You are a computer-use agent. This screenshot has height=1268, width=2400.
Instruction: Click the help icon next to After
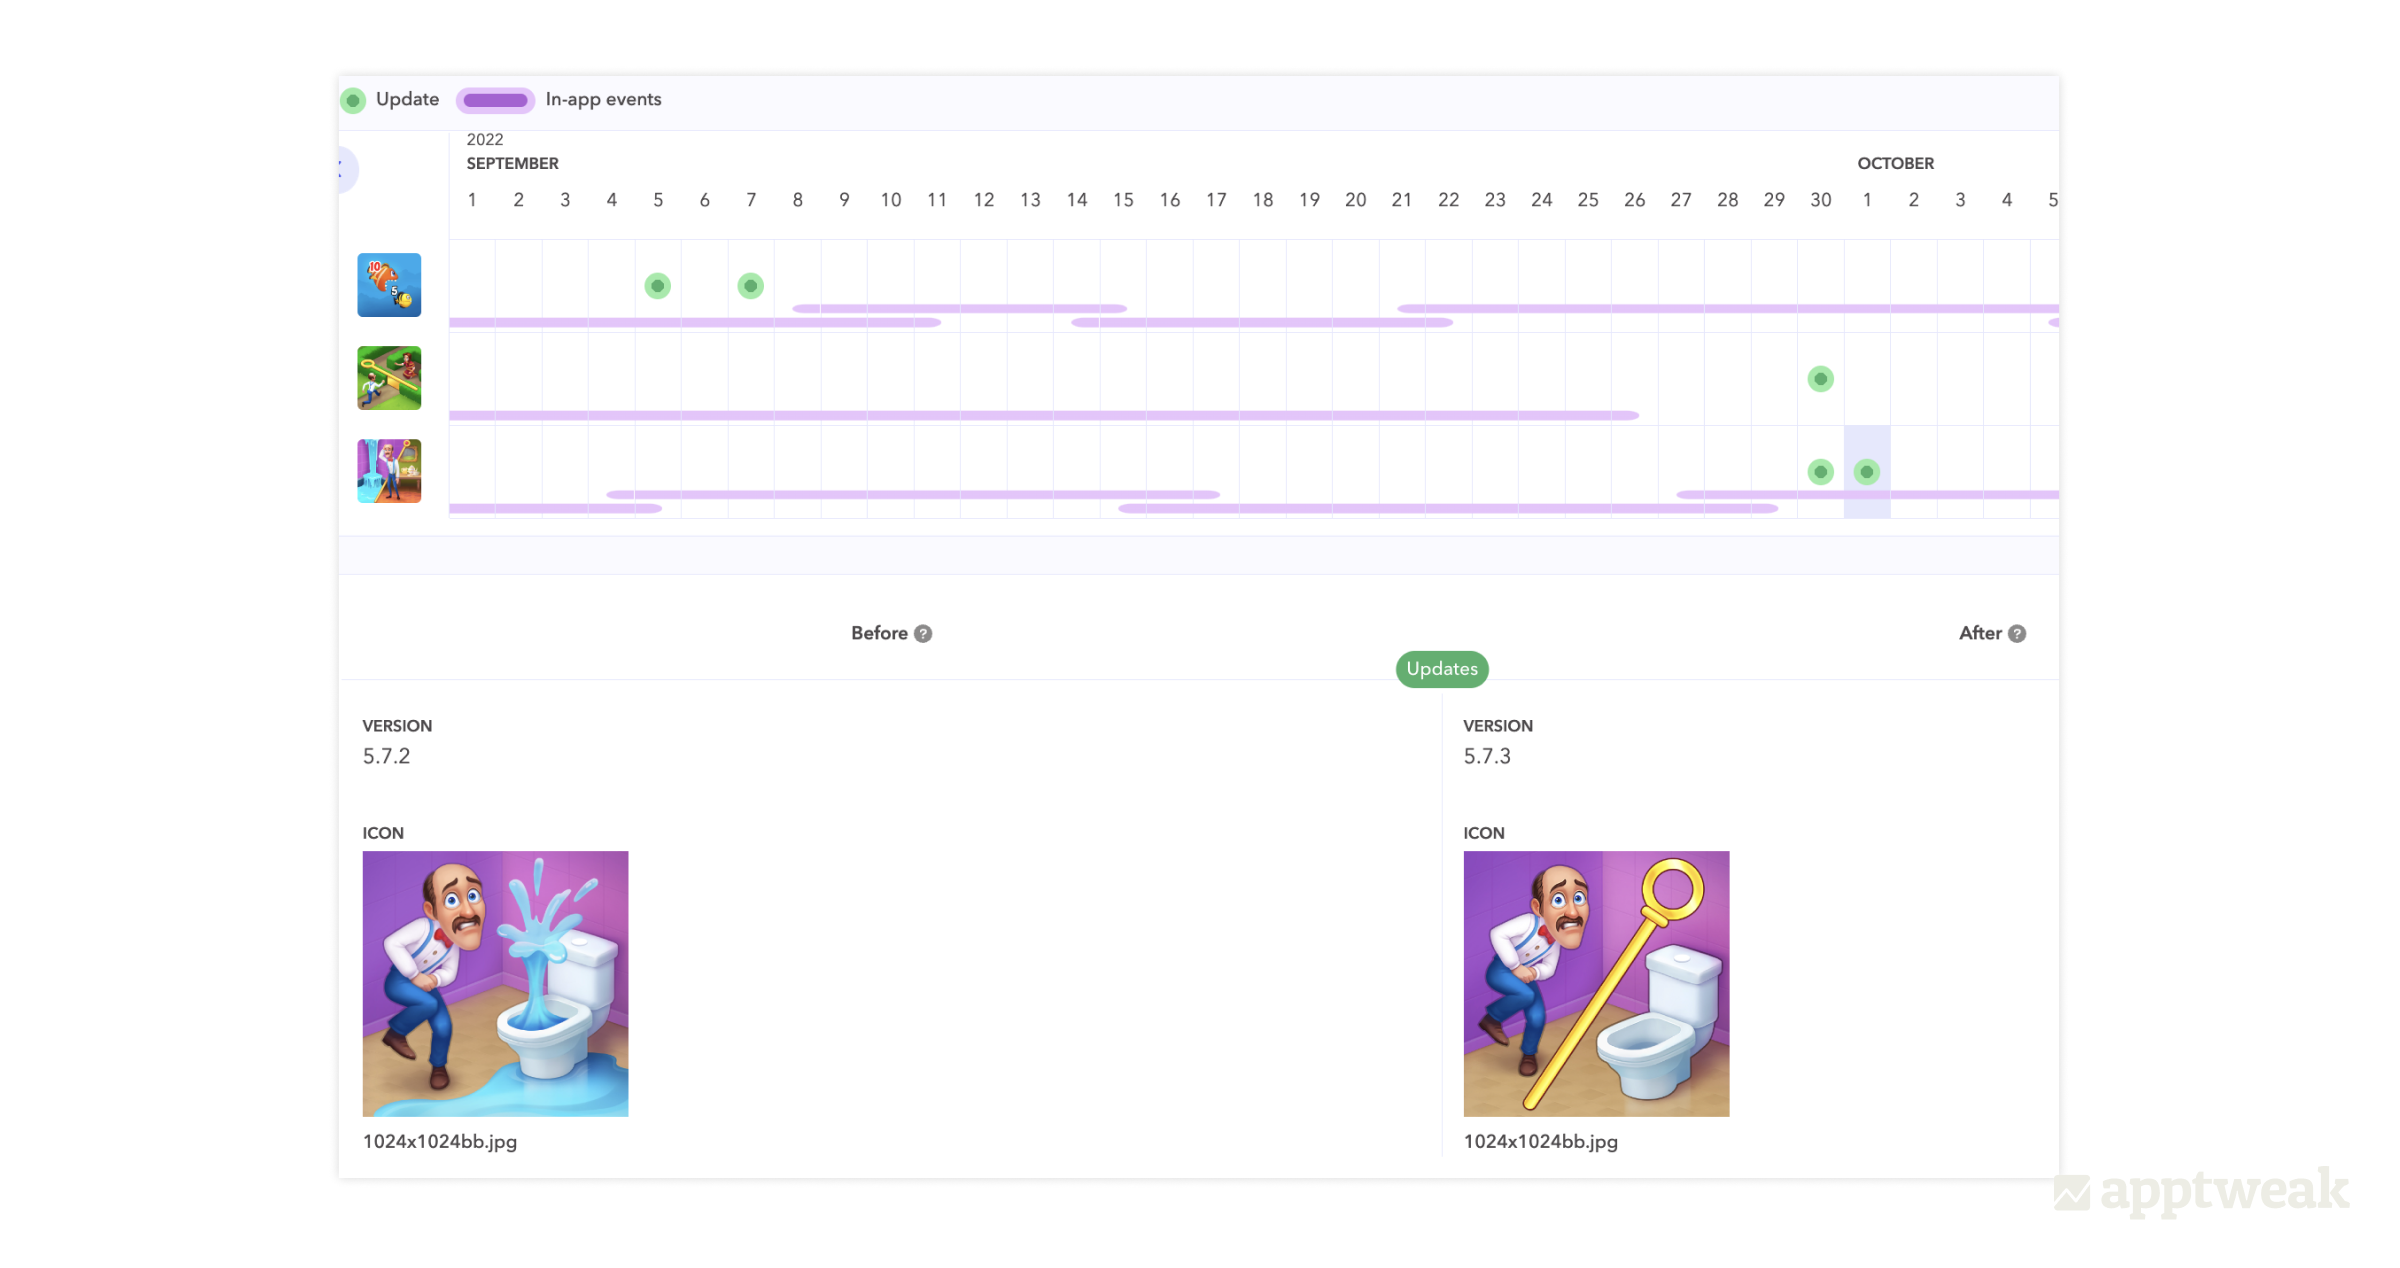[x=2017, y=634]
